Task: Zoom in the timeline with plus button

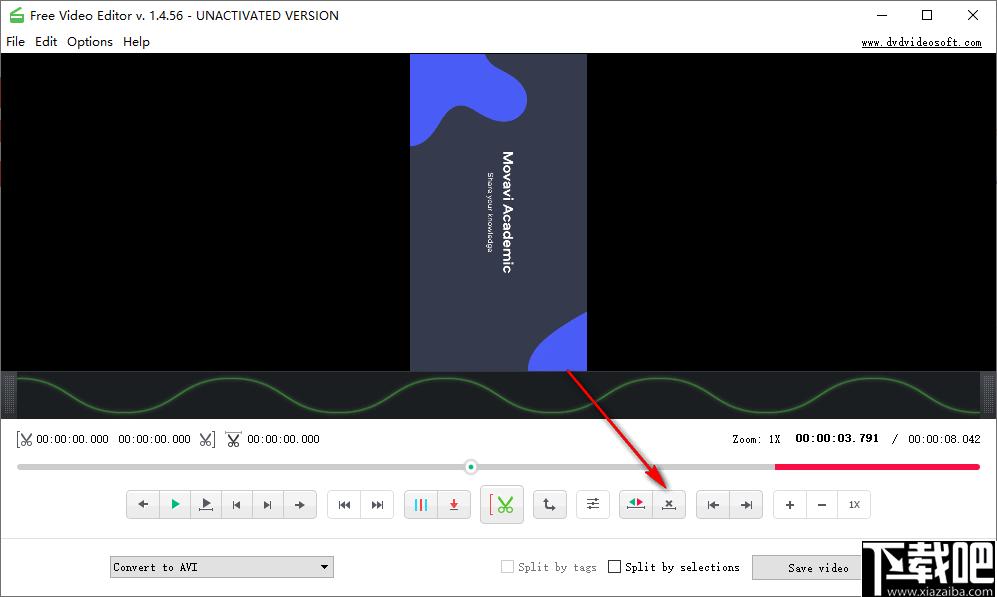Action: coord(790,505)
